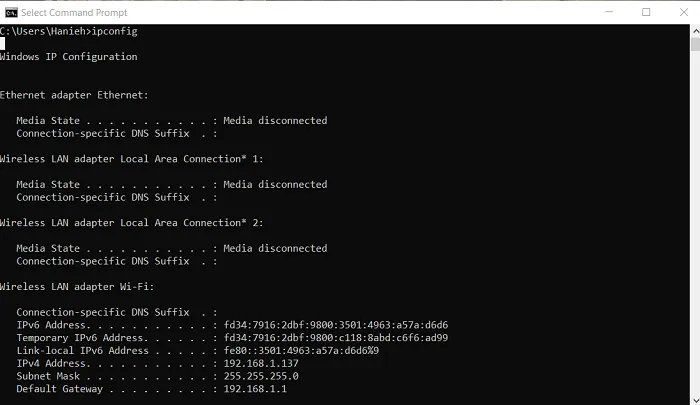Click the text cursor block below prompt
The height and width of the screenshot is (405, 700).
pyautogui.click(x=2, y=44)
